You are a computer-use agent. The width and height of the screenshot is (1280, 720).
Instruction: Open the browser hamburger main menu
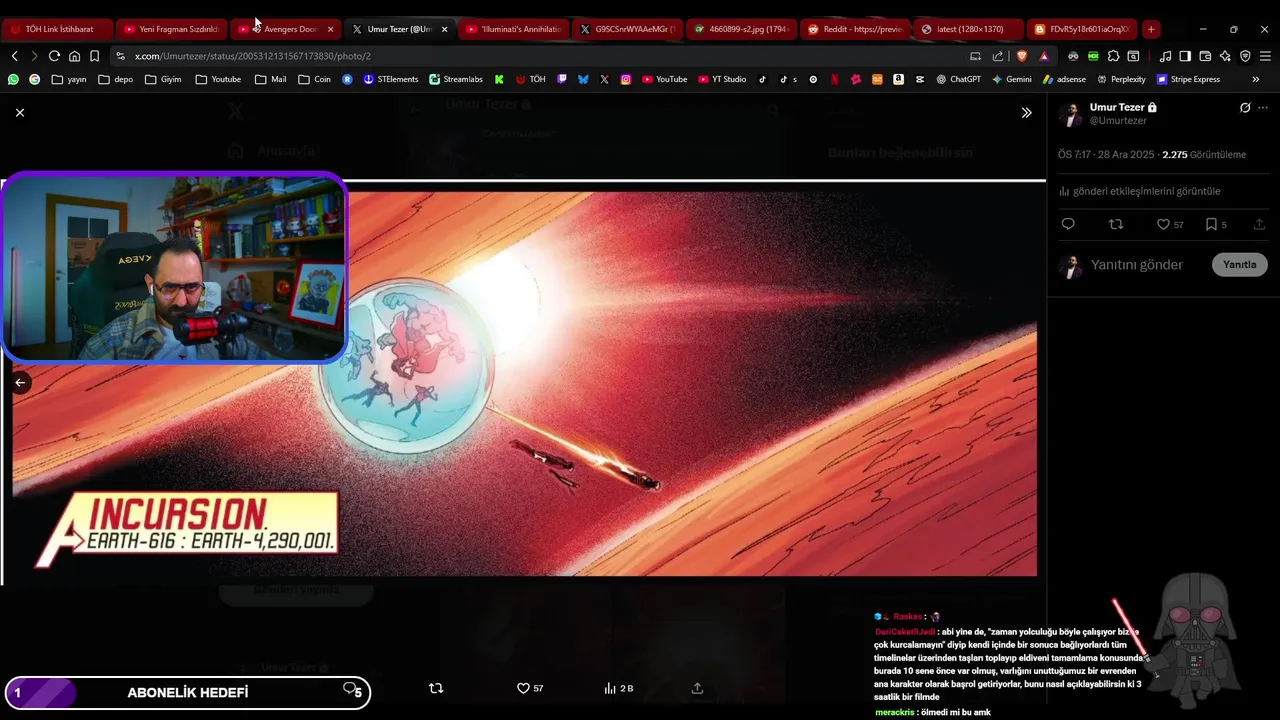click(1265, 56)
